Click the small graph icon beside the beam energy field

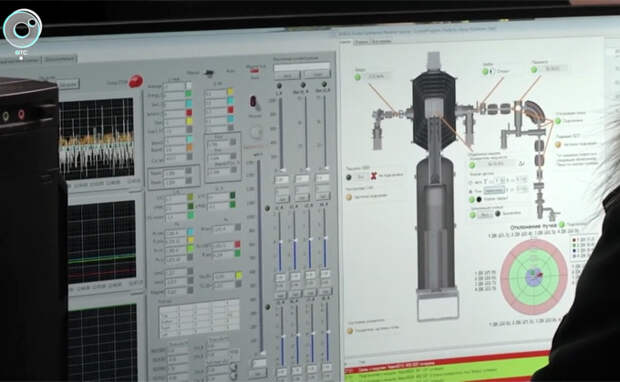point(522,163)
